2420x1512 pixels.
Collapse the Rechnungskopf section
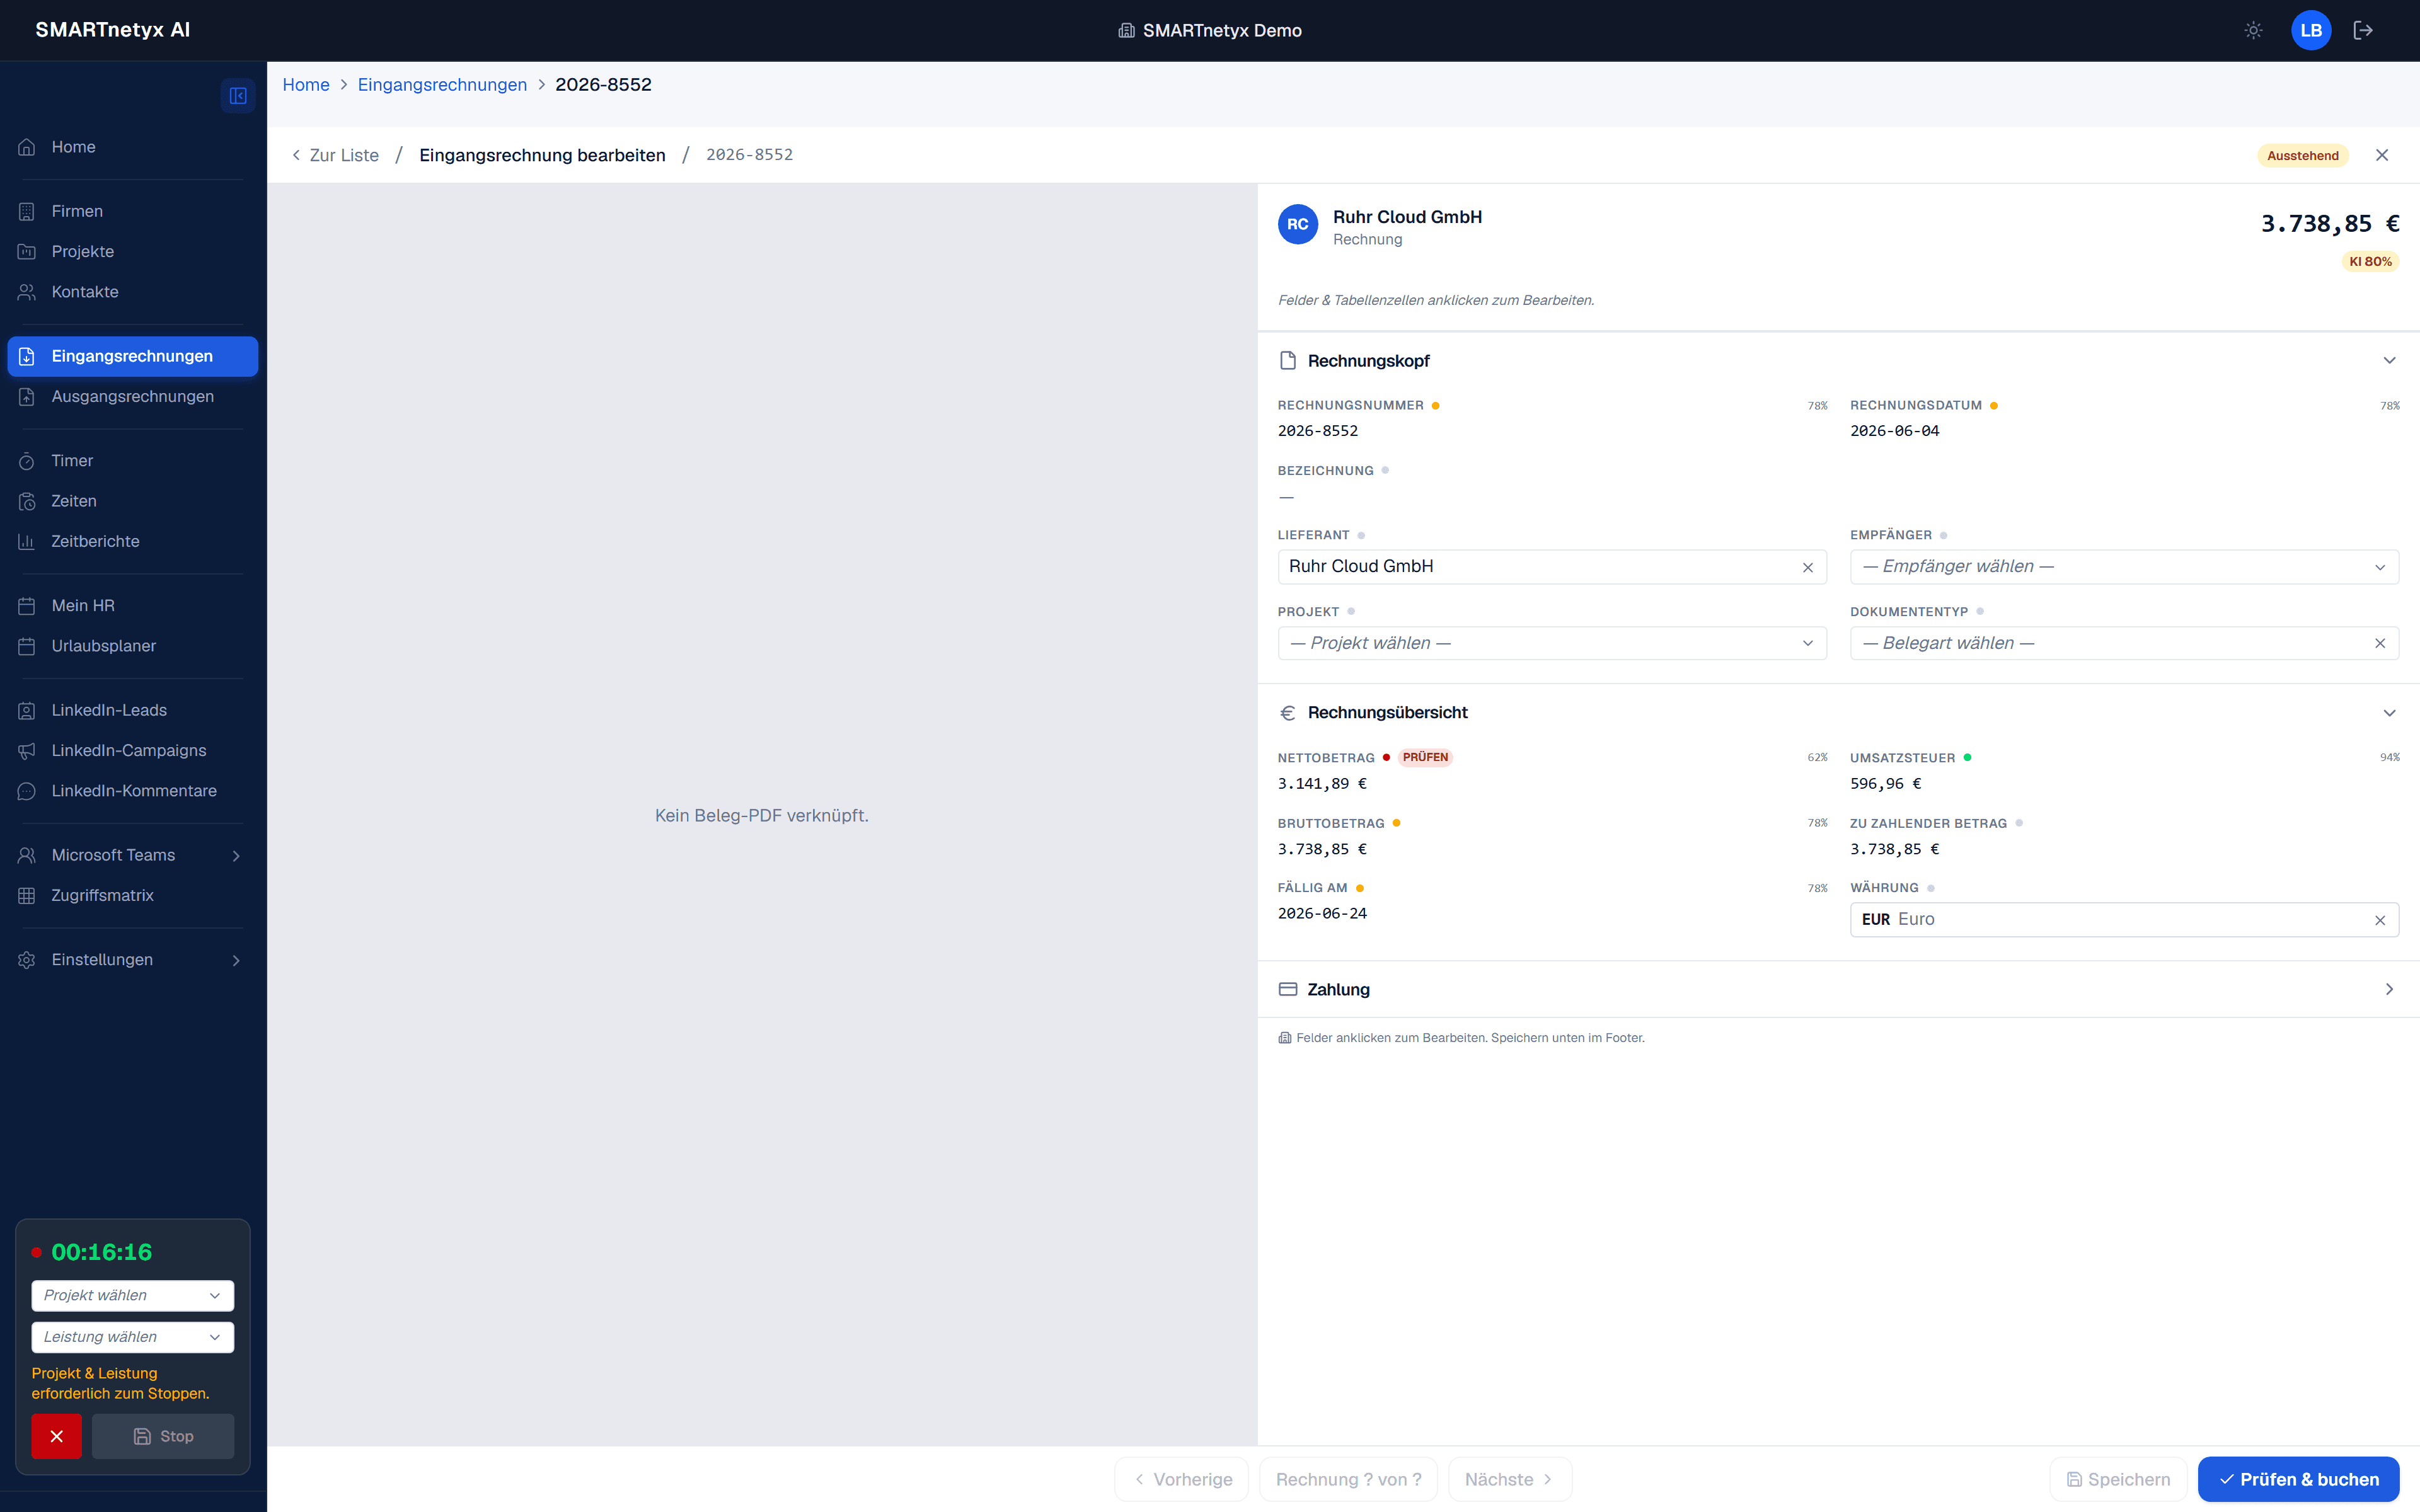click(2389, 361)
